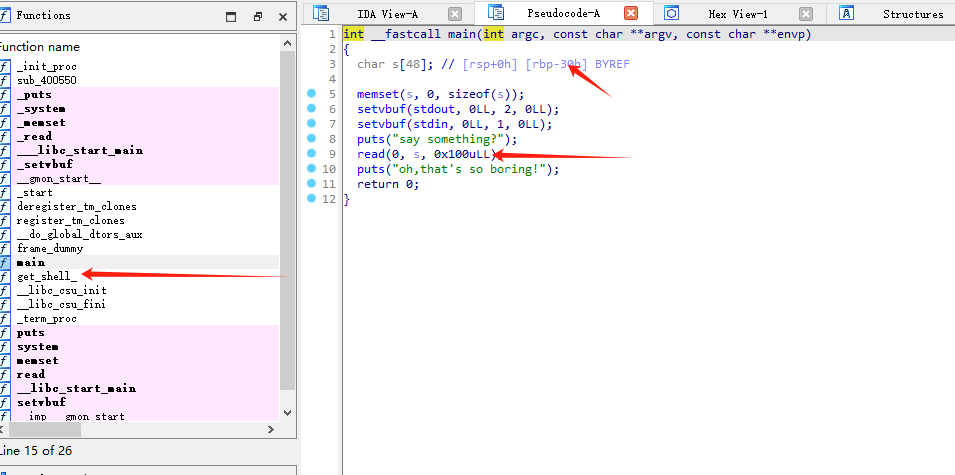Click function icon beside get_shell_
The width and height of the screenshot is (955, 475).
pyautogui.click(x=5, y=276)
